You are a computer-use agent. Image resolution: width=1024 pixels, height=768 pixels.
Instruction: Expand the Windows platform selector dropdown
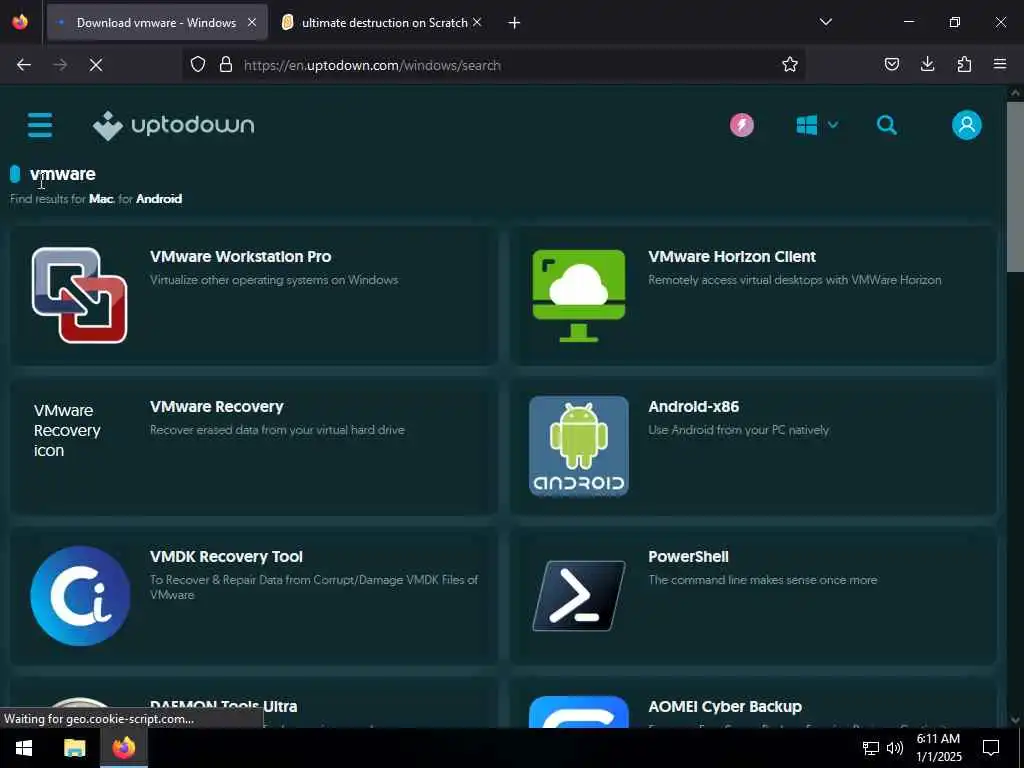pyautogui.click(x=816, y=125)
